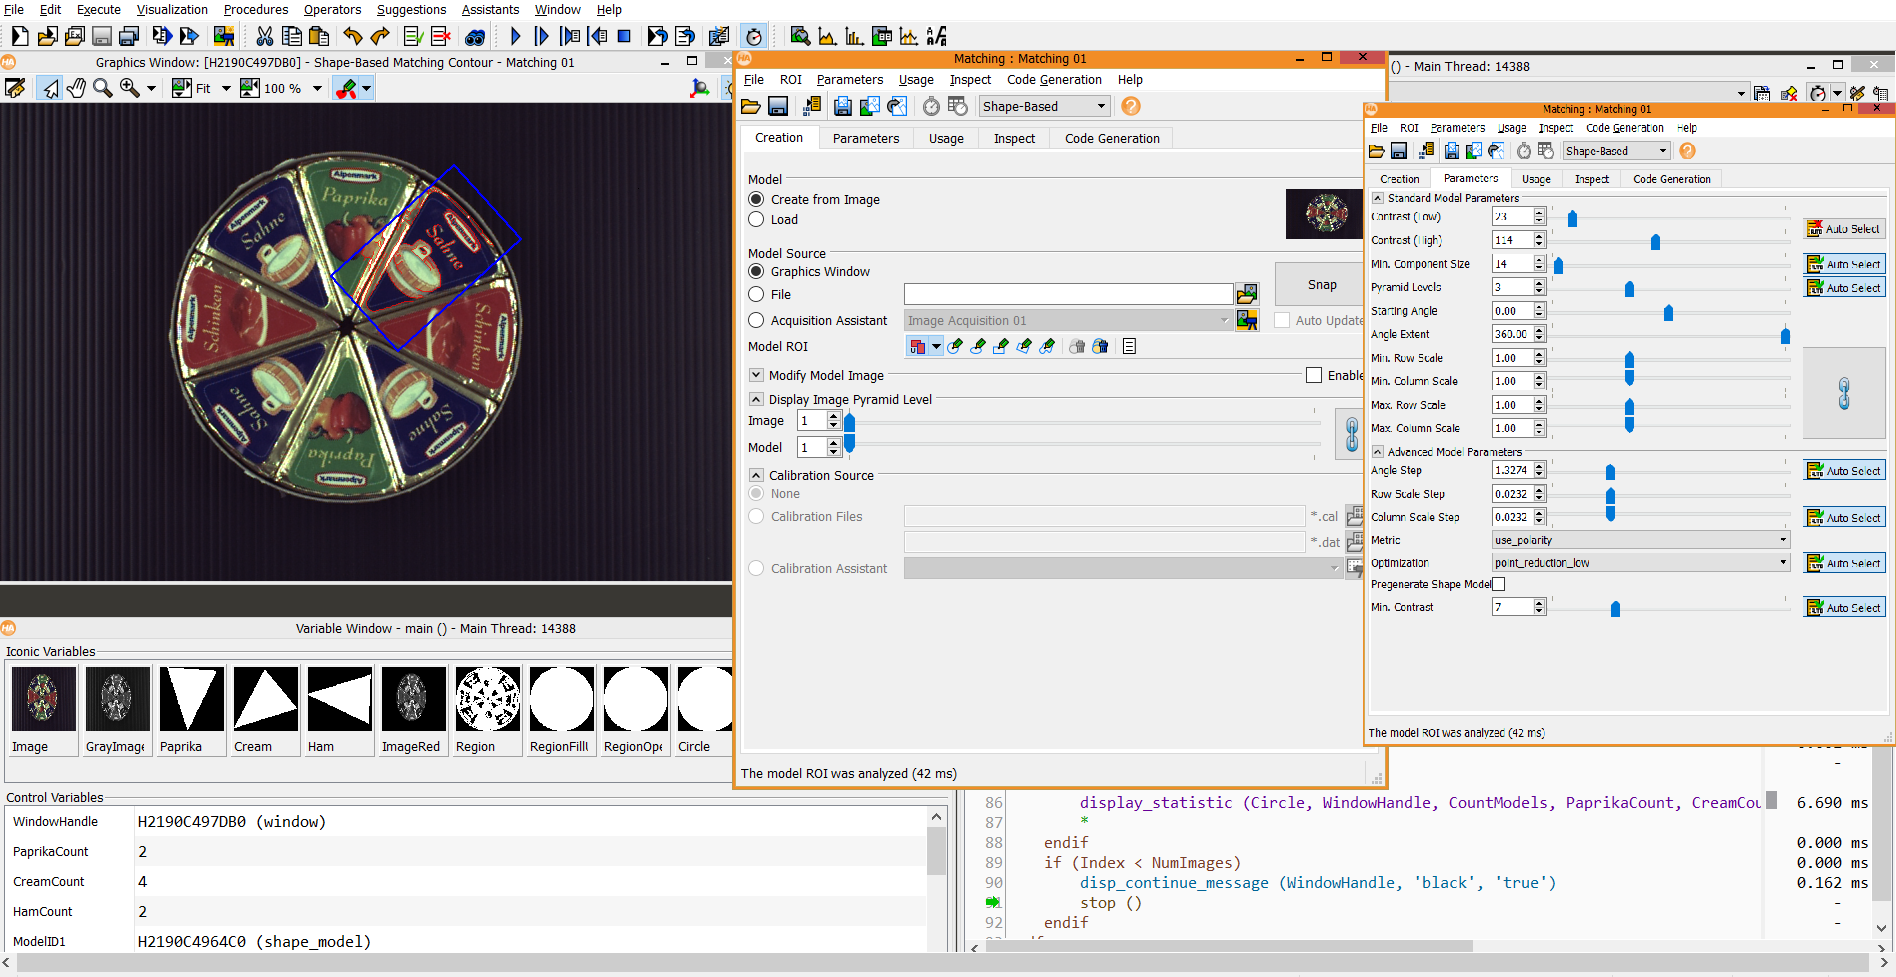
Task: Click the Run program play icon
Action: click(515, 36)
